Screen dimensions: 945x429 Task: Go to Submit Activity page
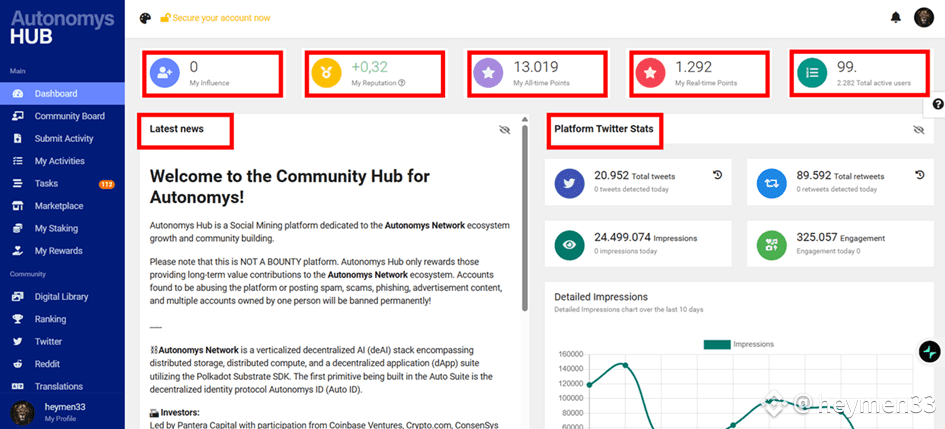point(62,139)
